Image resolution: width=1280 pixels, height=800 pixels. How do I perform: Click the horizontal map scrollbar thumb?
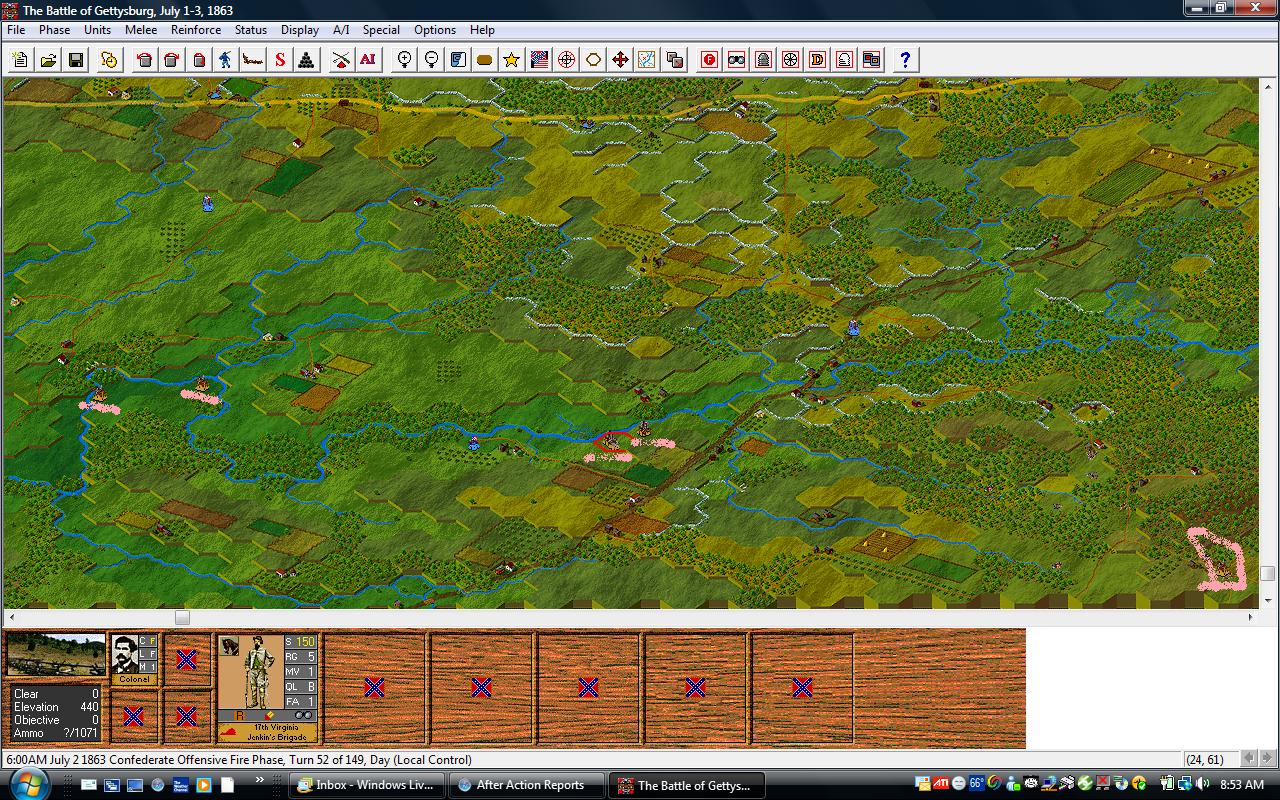pos(182,617)
